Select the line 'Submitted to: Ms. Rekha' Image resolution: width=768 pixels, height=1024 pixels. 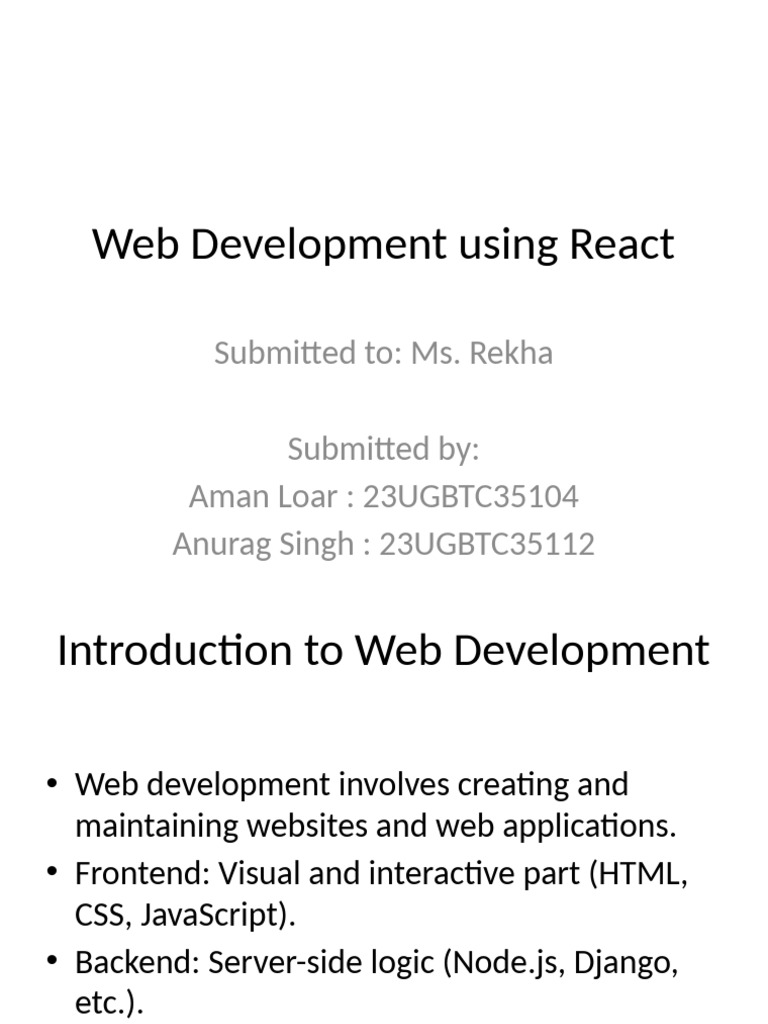[x=383, y=353]
